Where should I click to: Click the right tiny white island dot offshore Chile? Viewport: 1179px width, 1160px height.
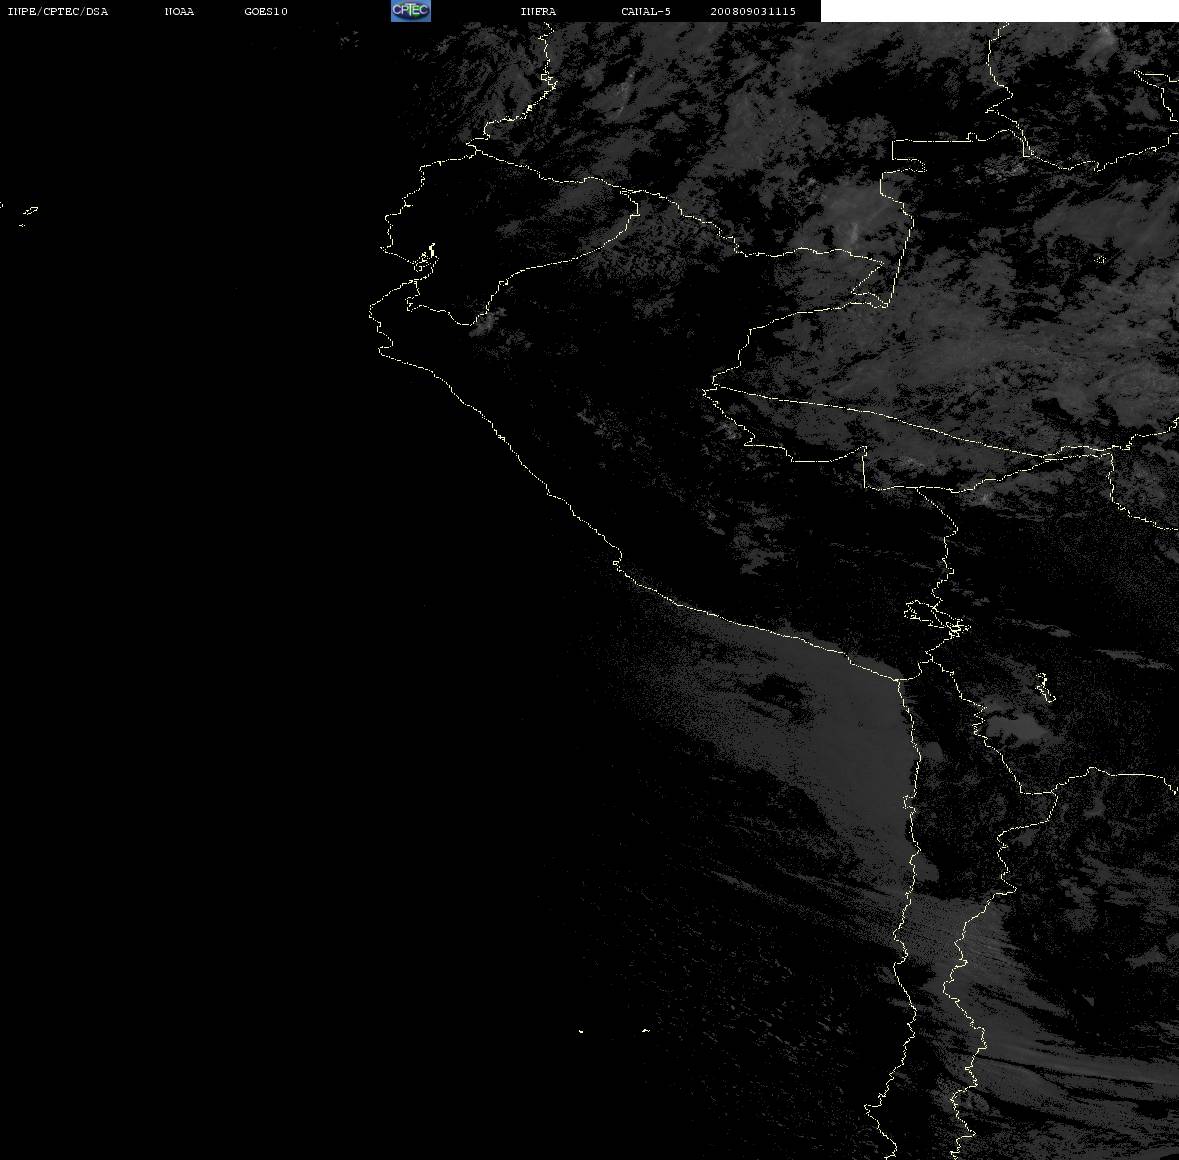click(x=645, y=1030)
